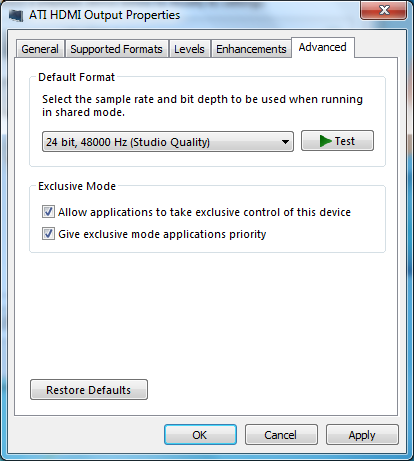Test the selected audio format
Image resolution: width=414 pixels, height=461 pixels.
pos(337,141)
